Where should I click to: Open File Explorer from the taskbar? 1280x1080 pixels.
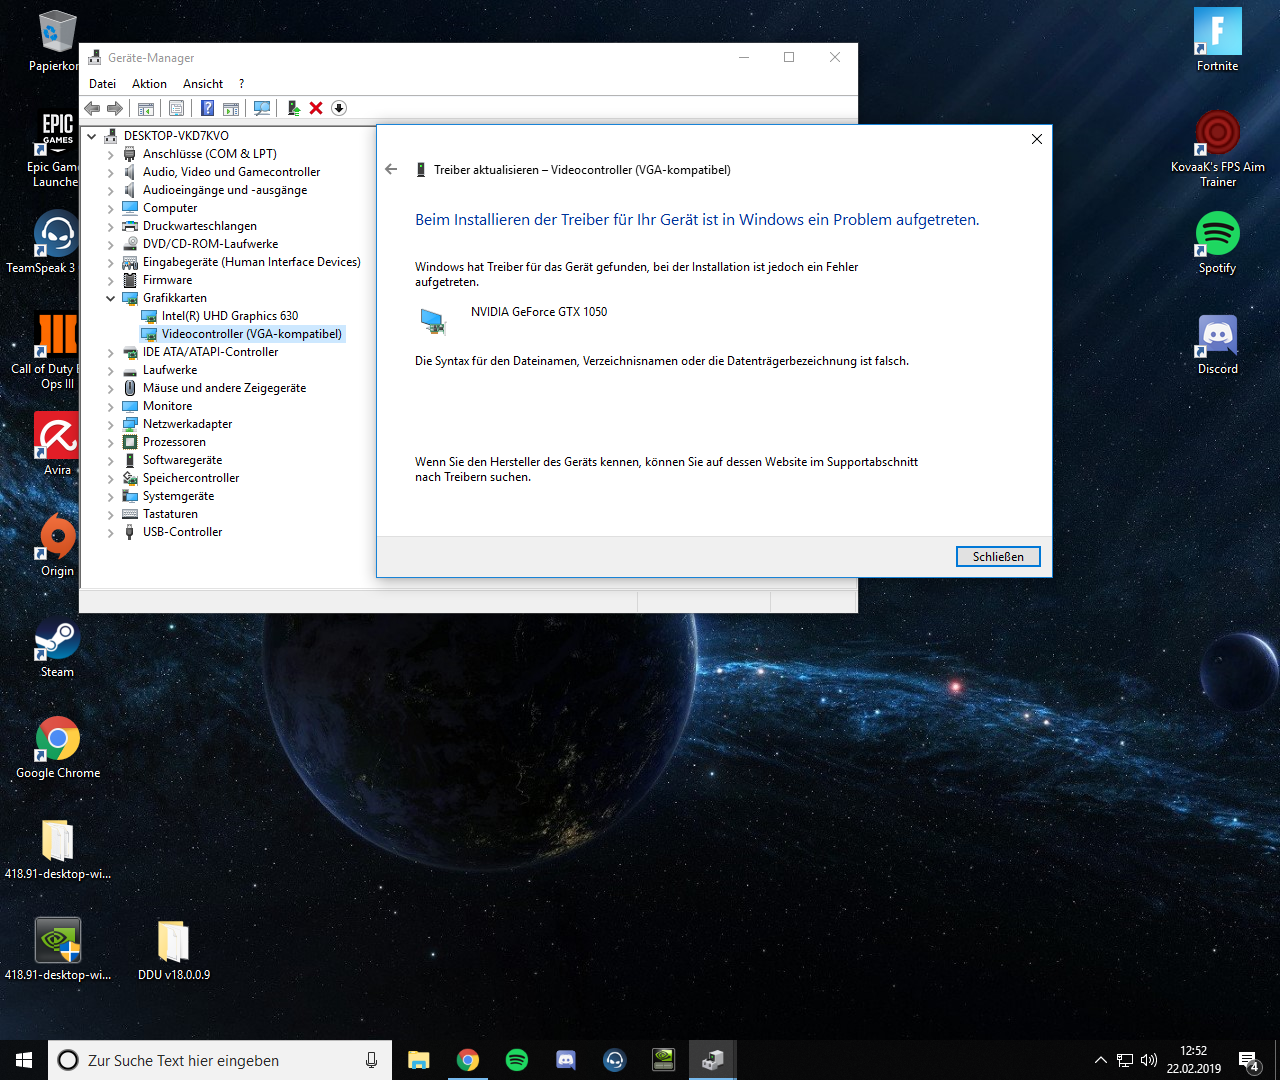pos(418,1060)
